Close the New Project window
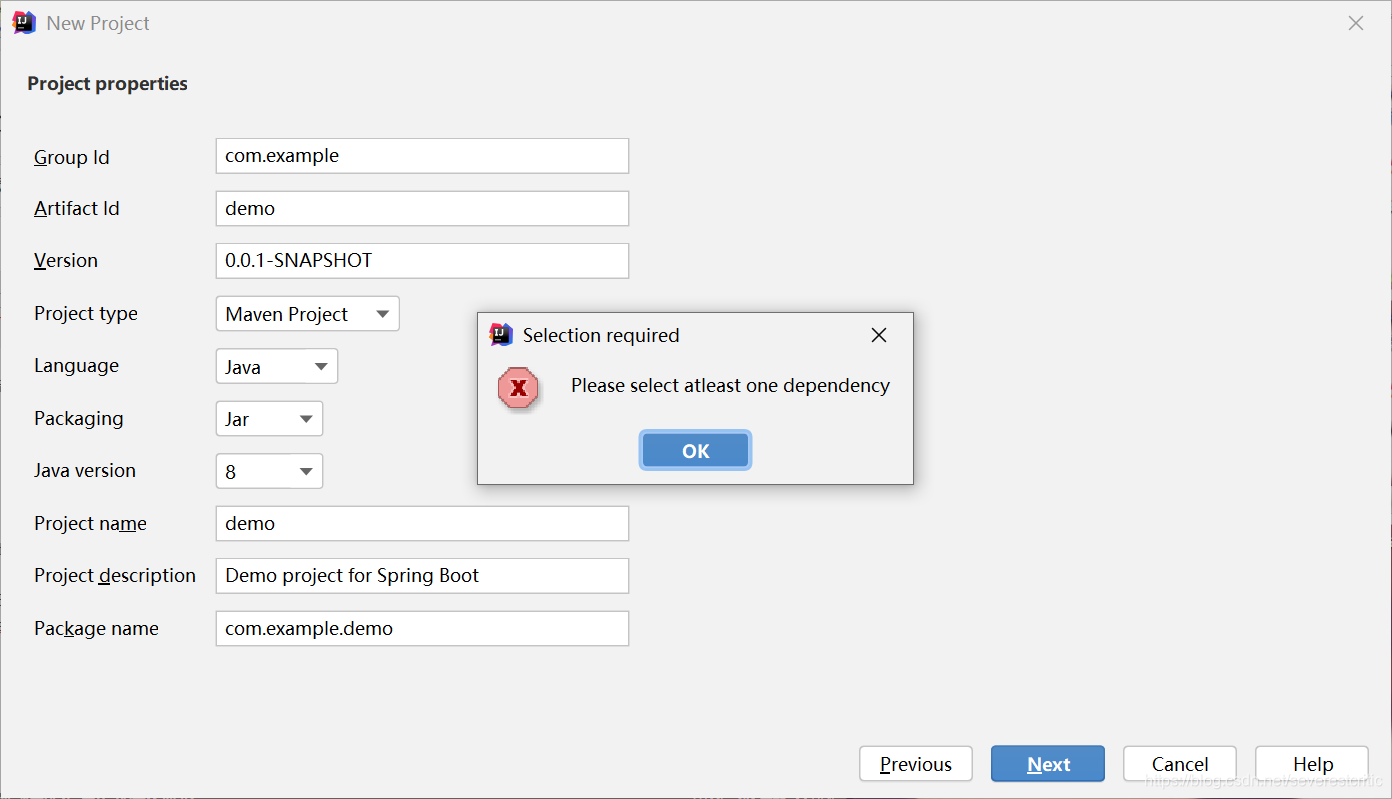Image resolution: width=1392 pixels, height=799 pixels. [x=1356, y=23]
